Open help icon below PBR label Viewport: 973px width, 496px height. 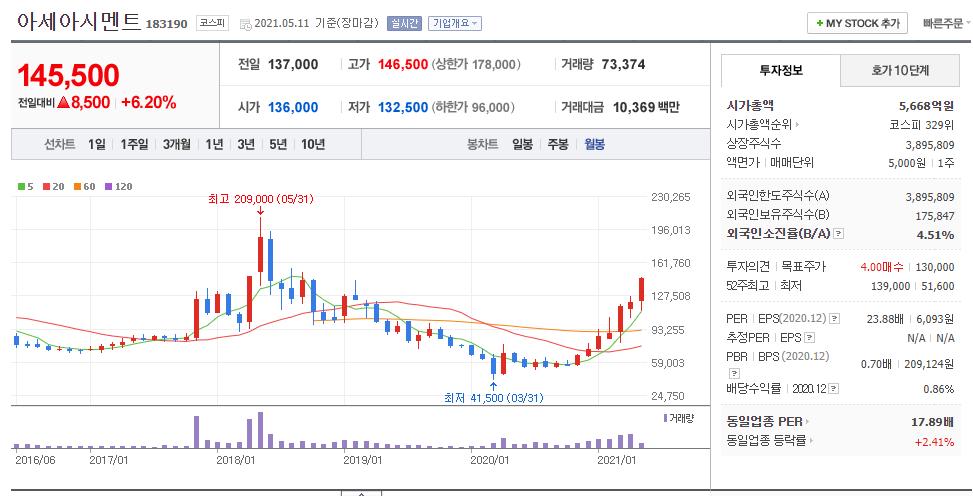(x=734, y=373)
